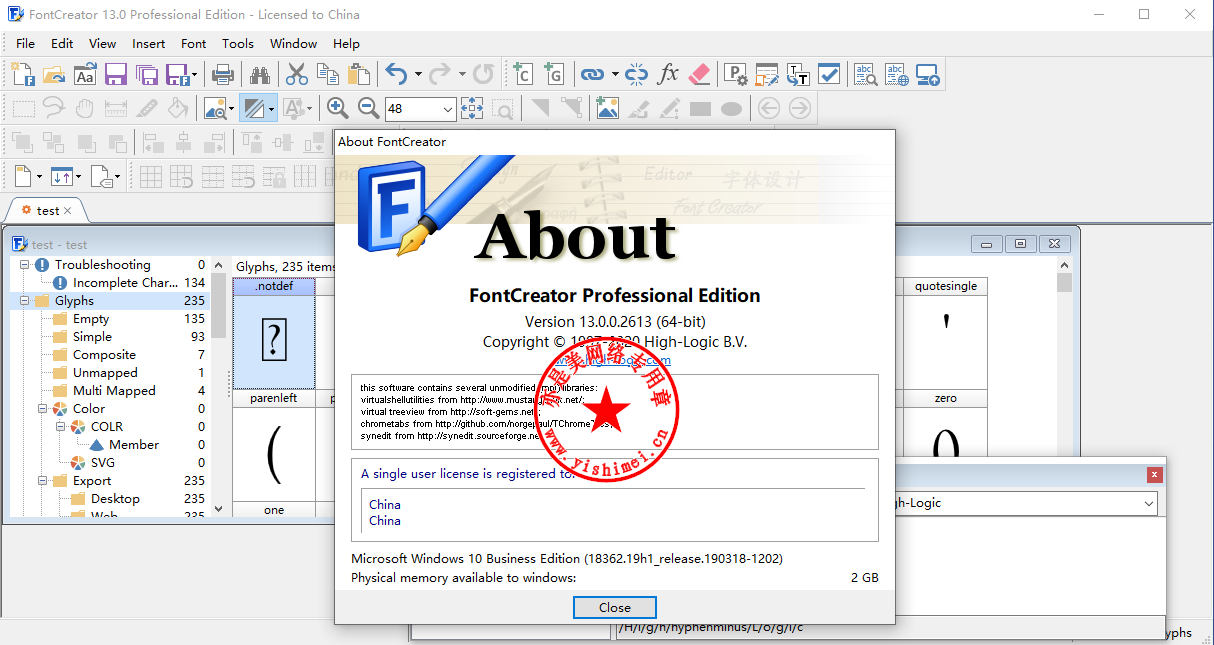Click the monitor upload install icon
Viewport: 1214px width, 645px height.
pyautogui.click(x=928, y=74)
